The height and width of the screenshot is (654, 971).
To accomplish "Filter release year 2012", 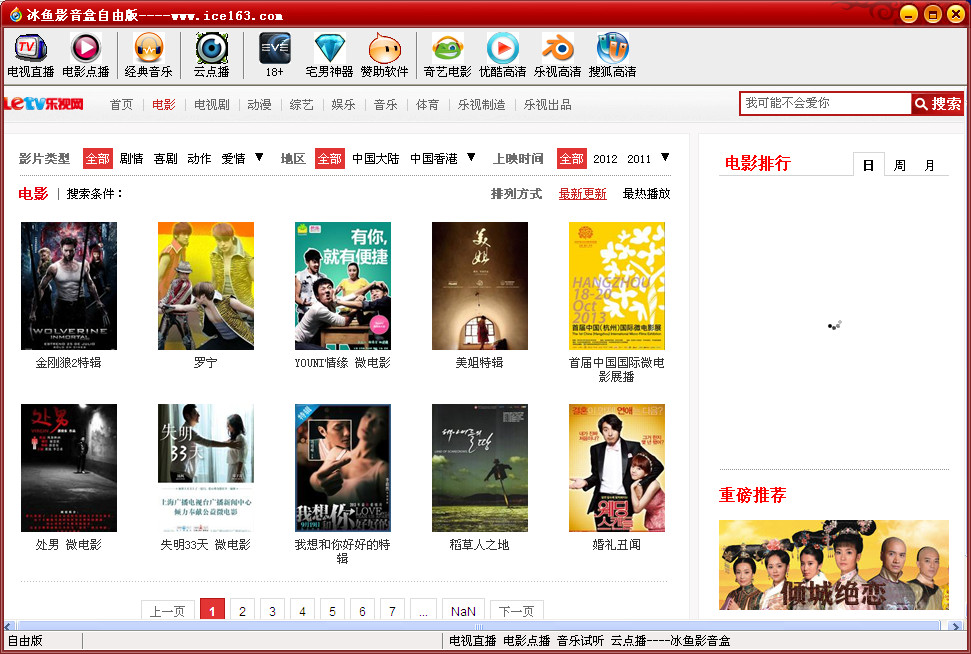I will point(605,159).
